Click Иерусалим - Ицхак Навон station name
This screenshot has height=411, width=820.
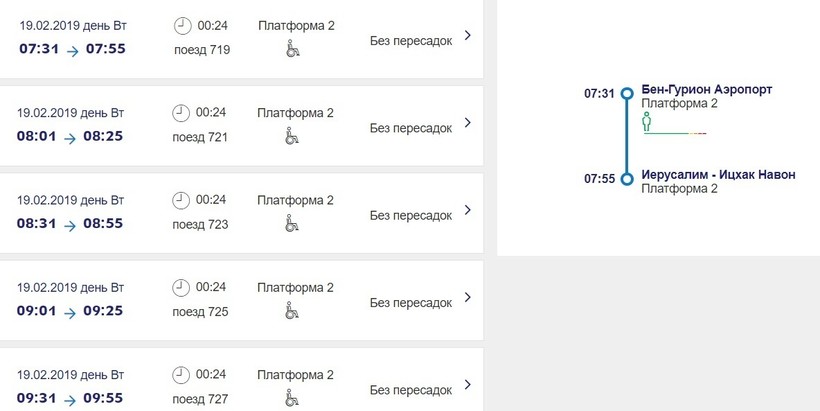[x=718, y=175]
